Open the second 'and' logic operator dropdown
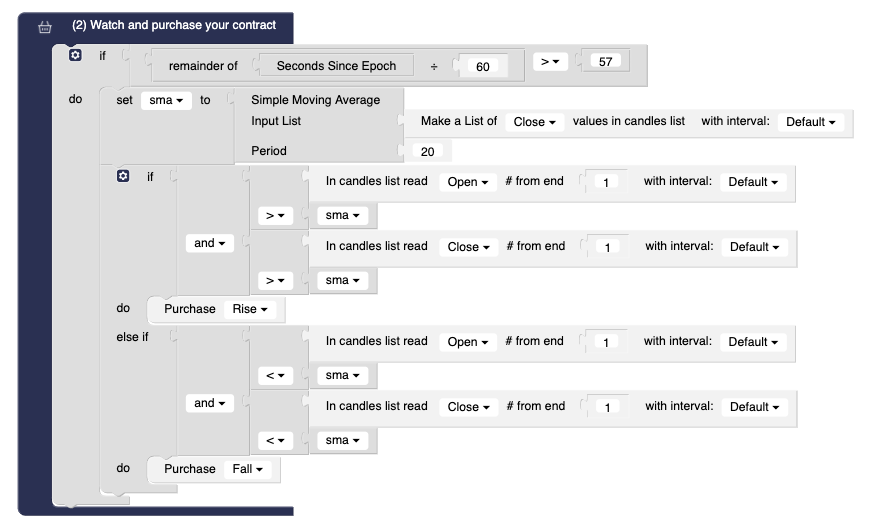 tap(209, 403)
